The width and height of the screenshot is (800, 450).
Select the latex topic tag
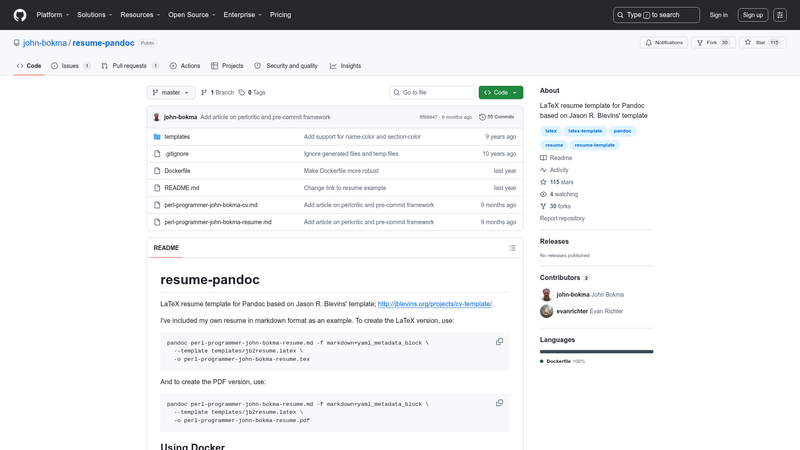click(551, 131)
